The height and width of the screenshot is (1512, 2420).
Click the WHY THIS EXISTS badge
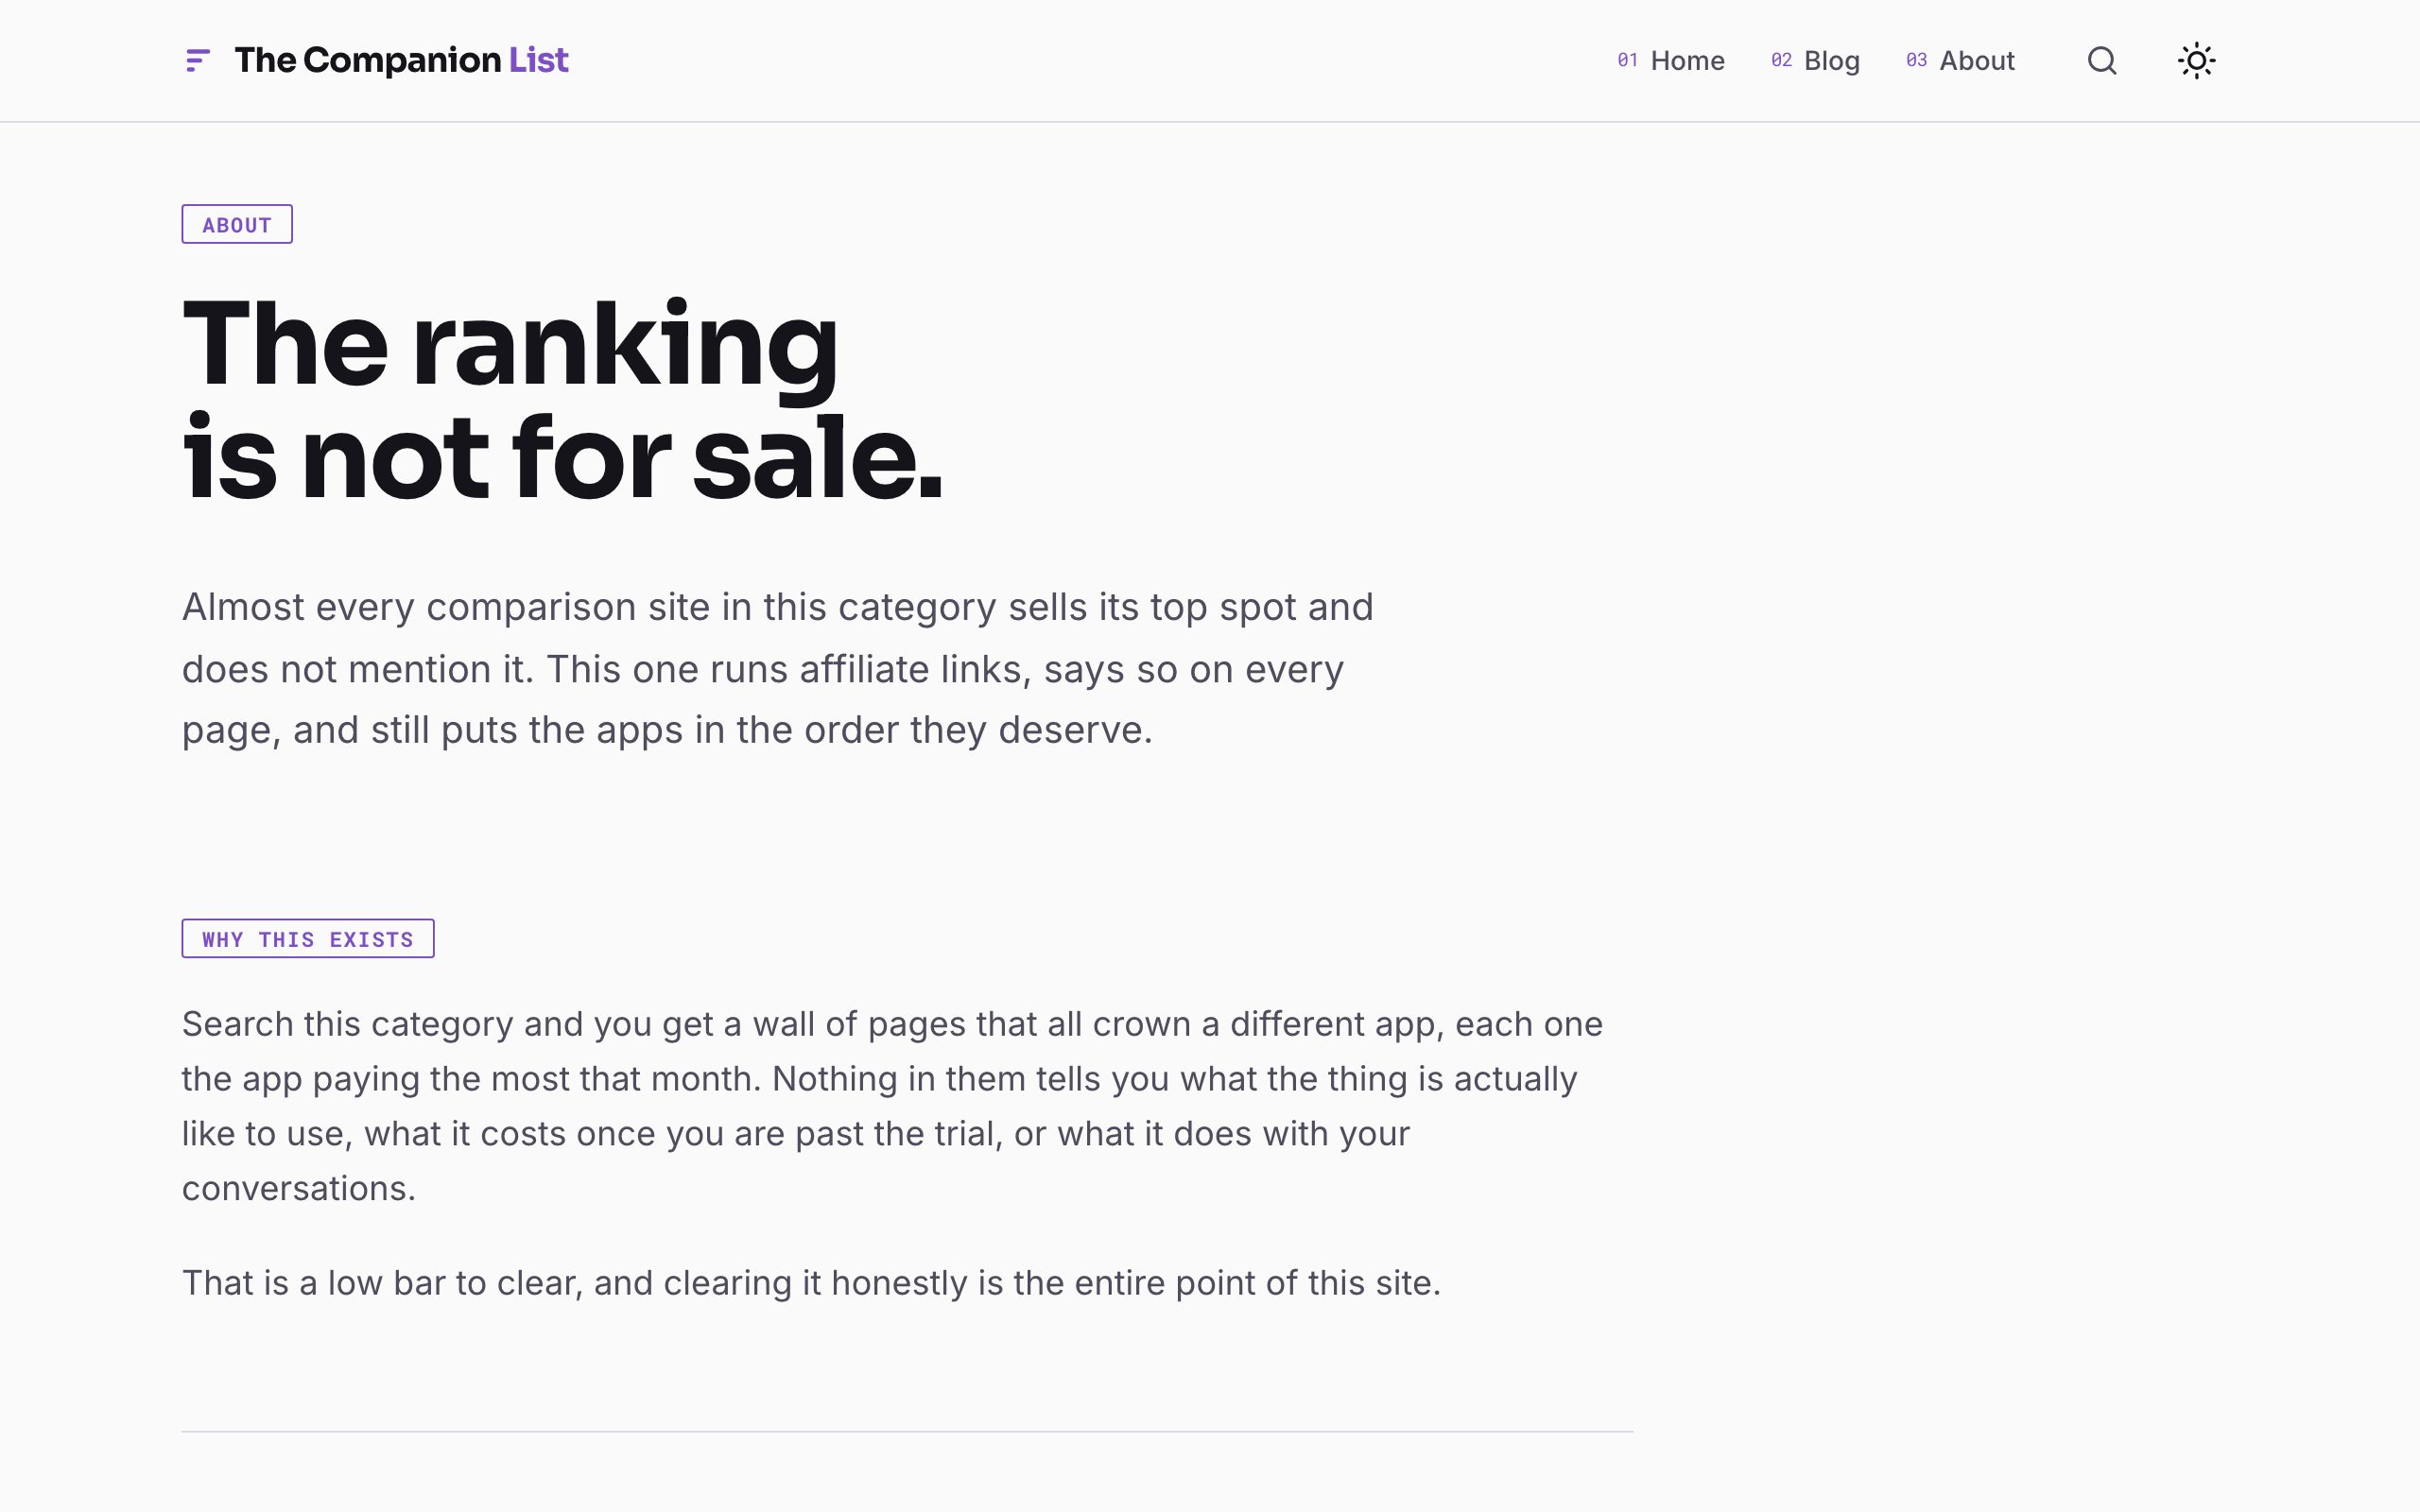point(308,939)
